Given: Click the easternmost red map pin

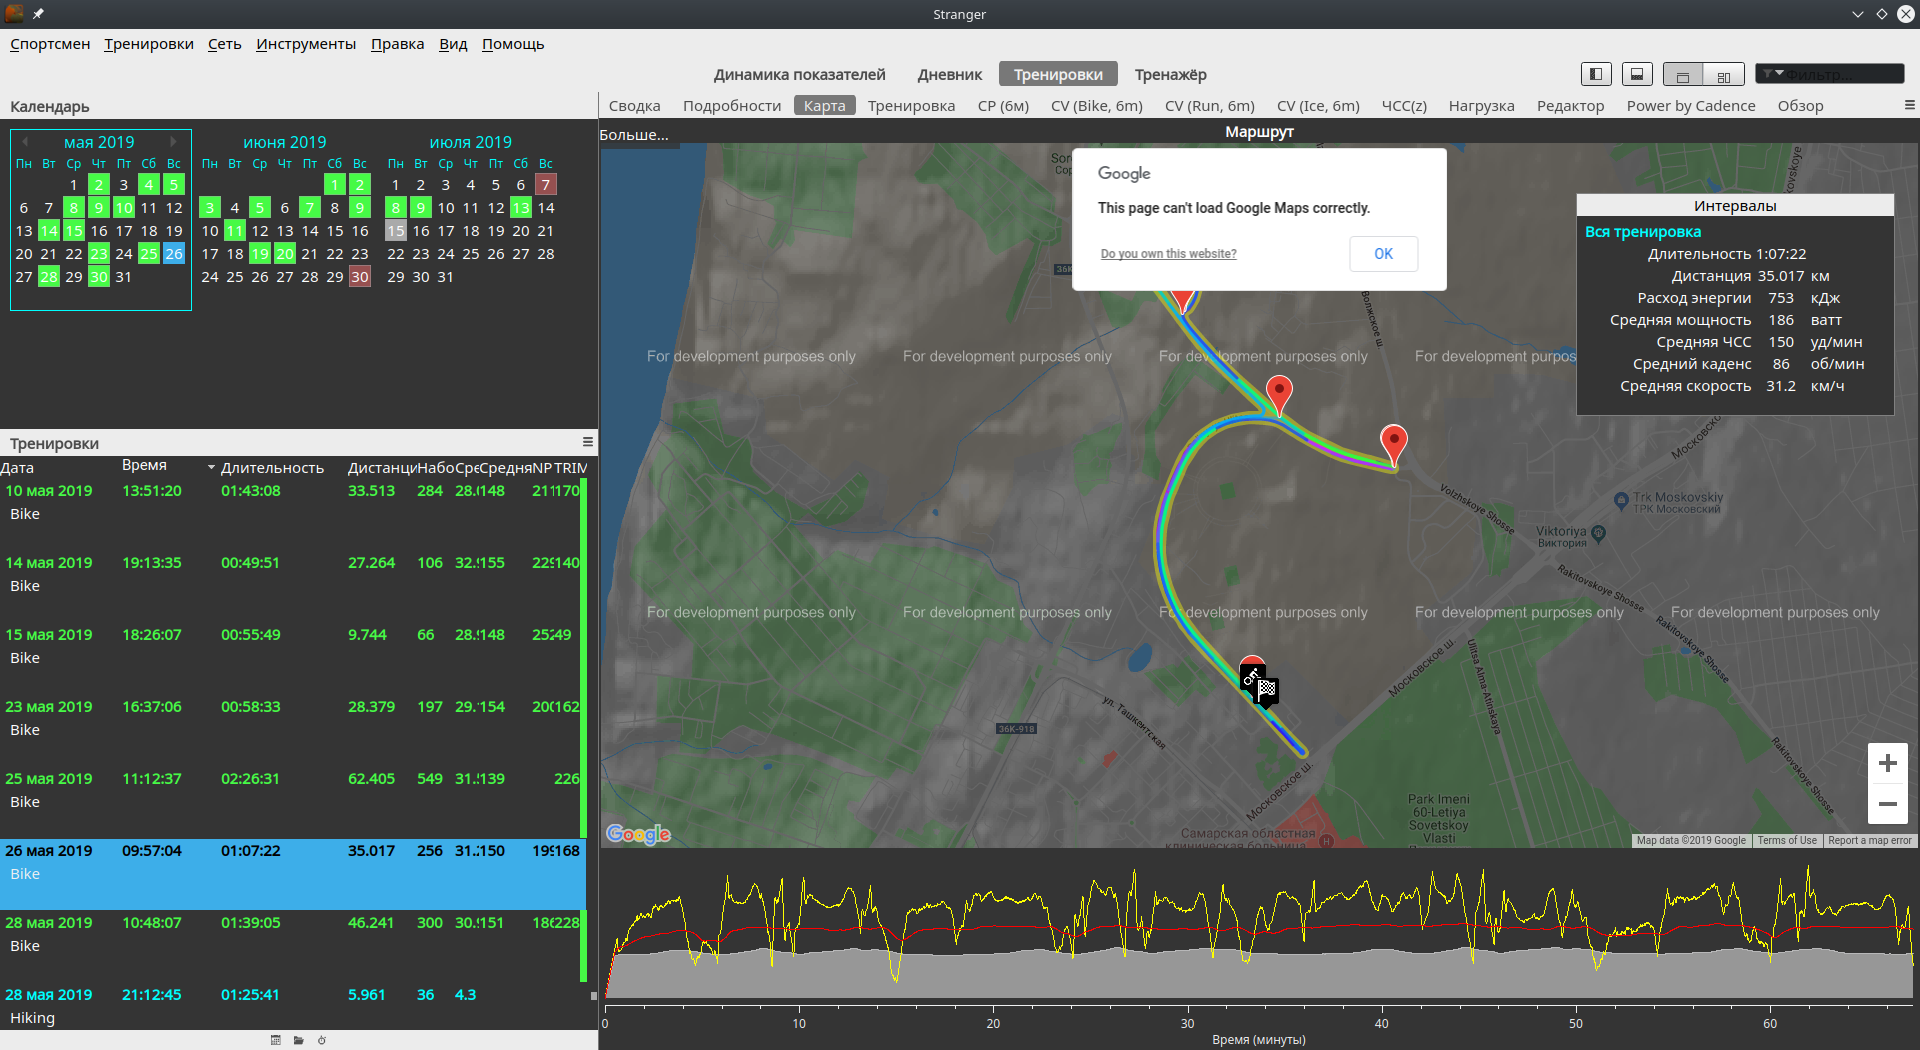Looking at the screenshot, I should tap(1394, 443).
